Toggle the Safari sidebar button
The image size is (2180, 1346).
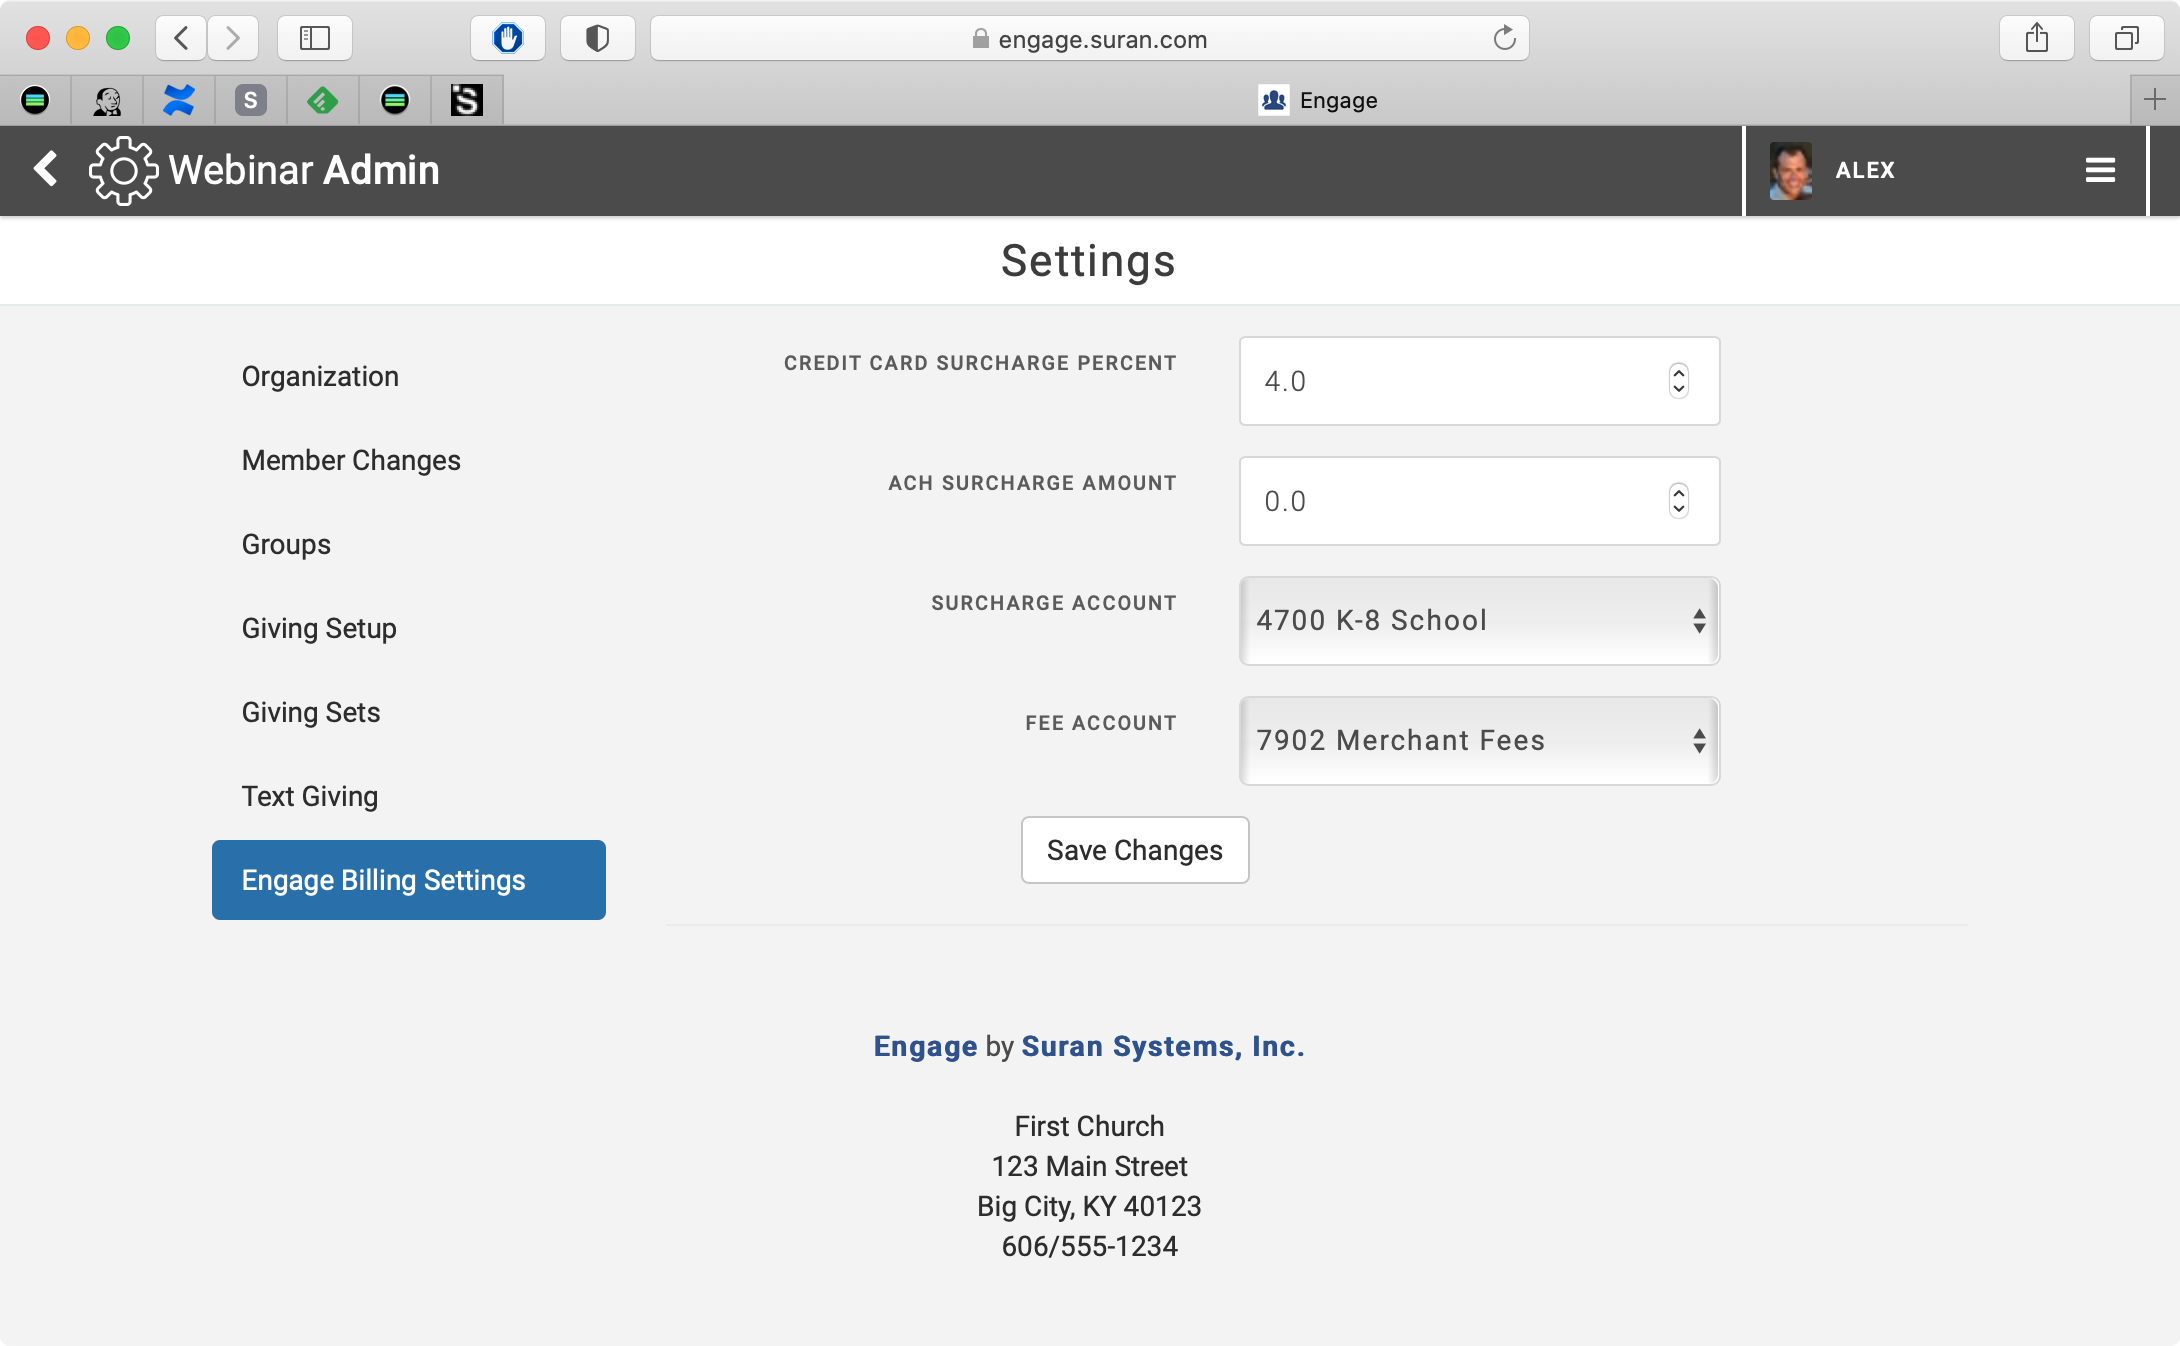315,39
